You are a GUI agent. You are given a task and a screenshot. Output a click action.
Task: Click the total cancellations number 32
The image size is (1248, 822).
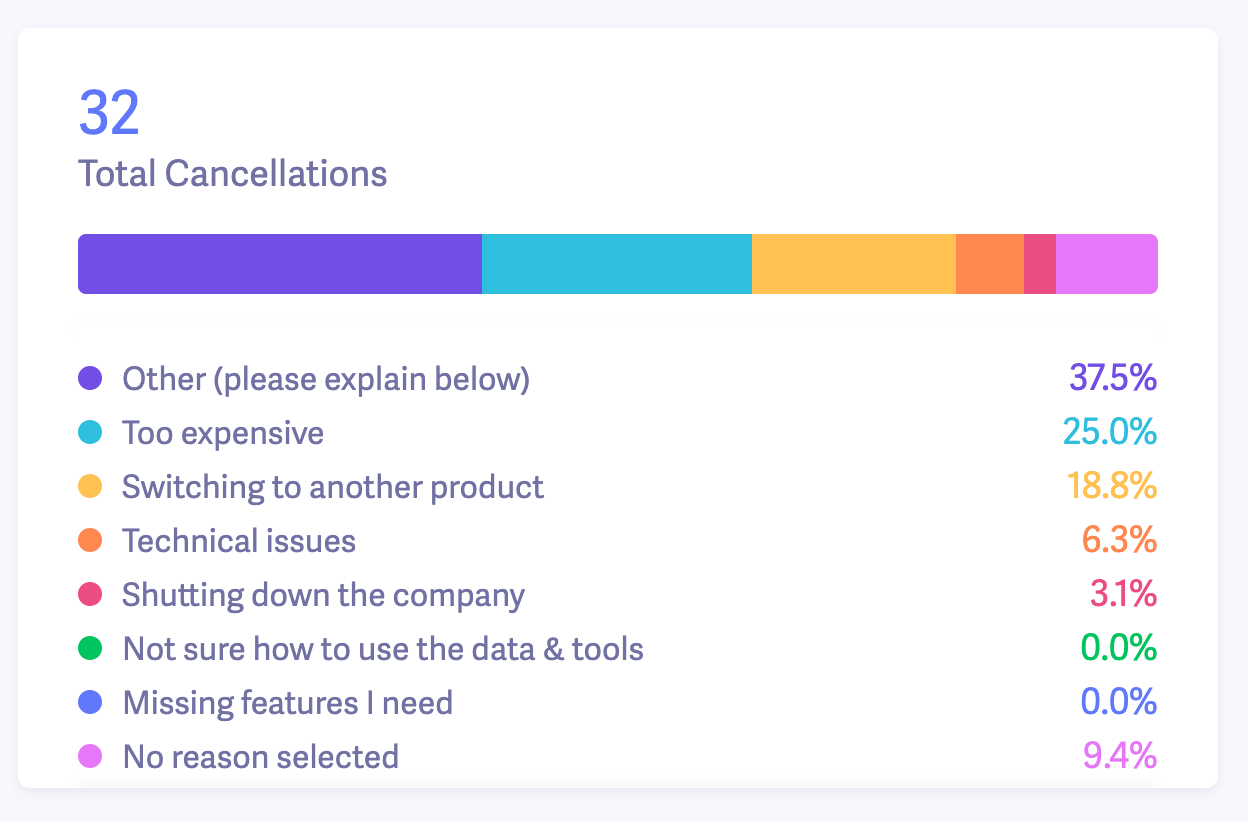point(109,114)
